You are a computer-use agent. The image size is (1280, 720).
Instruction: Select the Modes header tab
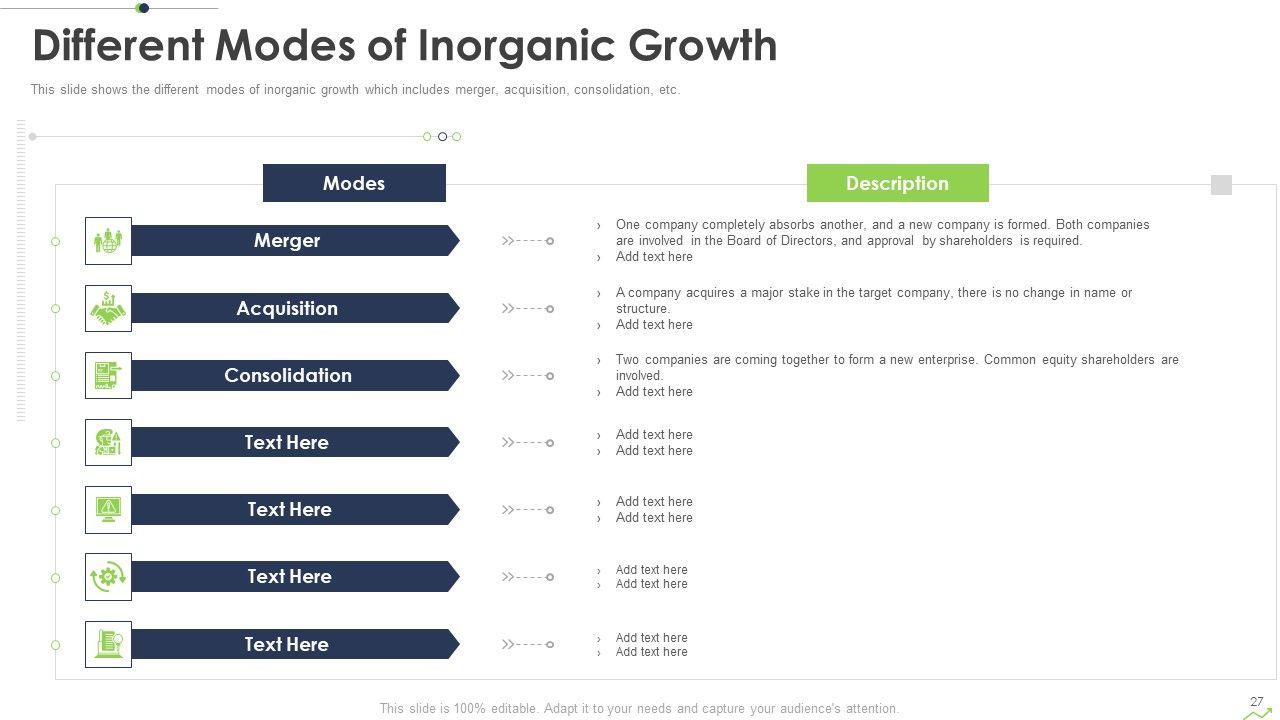(x=354, y=183)
